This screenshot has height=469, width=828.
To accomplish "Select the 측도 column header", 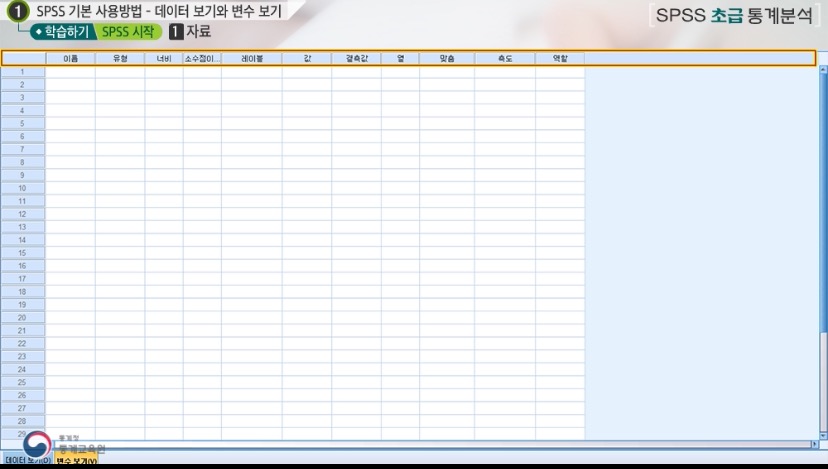I will click(505, 58).
